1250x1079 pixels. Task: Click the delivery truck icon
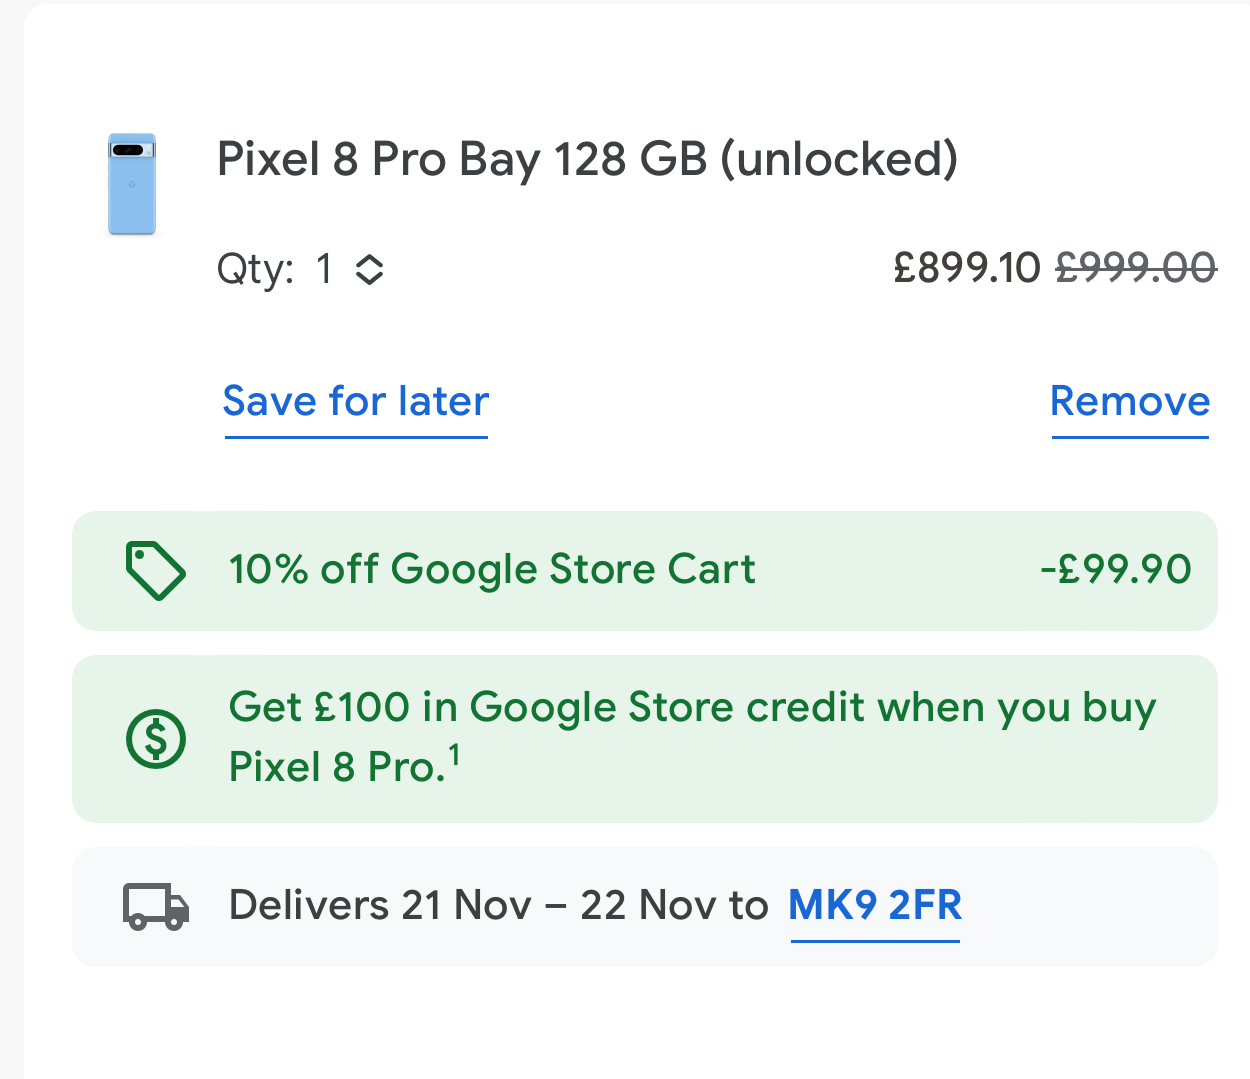[156, 907]
